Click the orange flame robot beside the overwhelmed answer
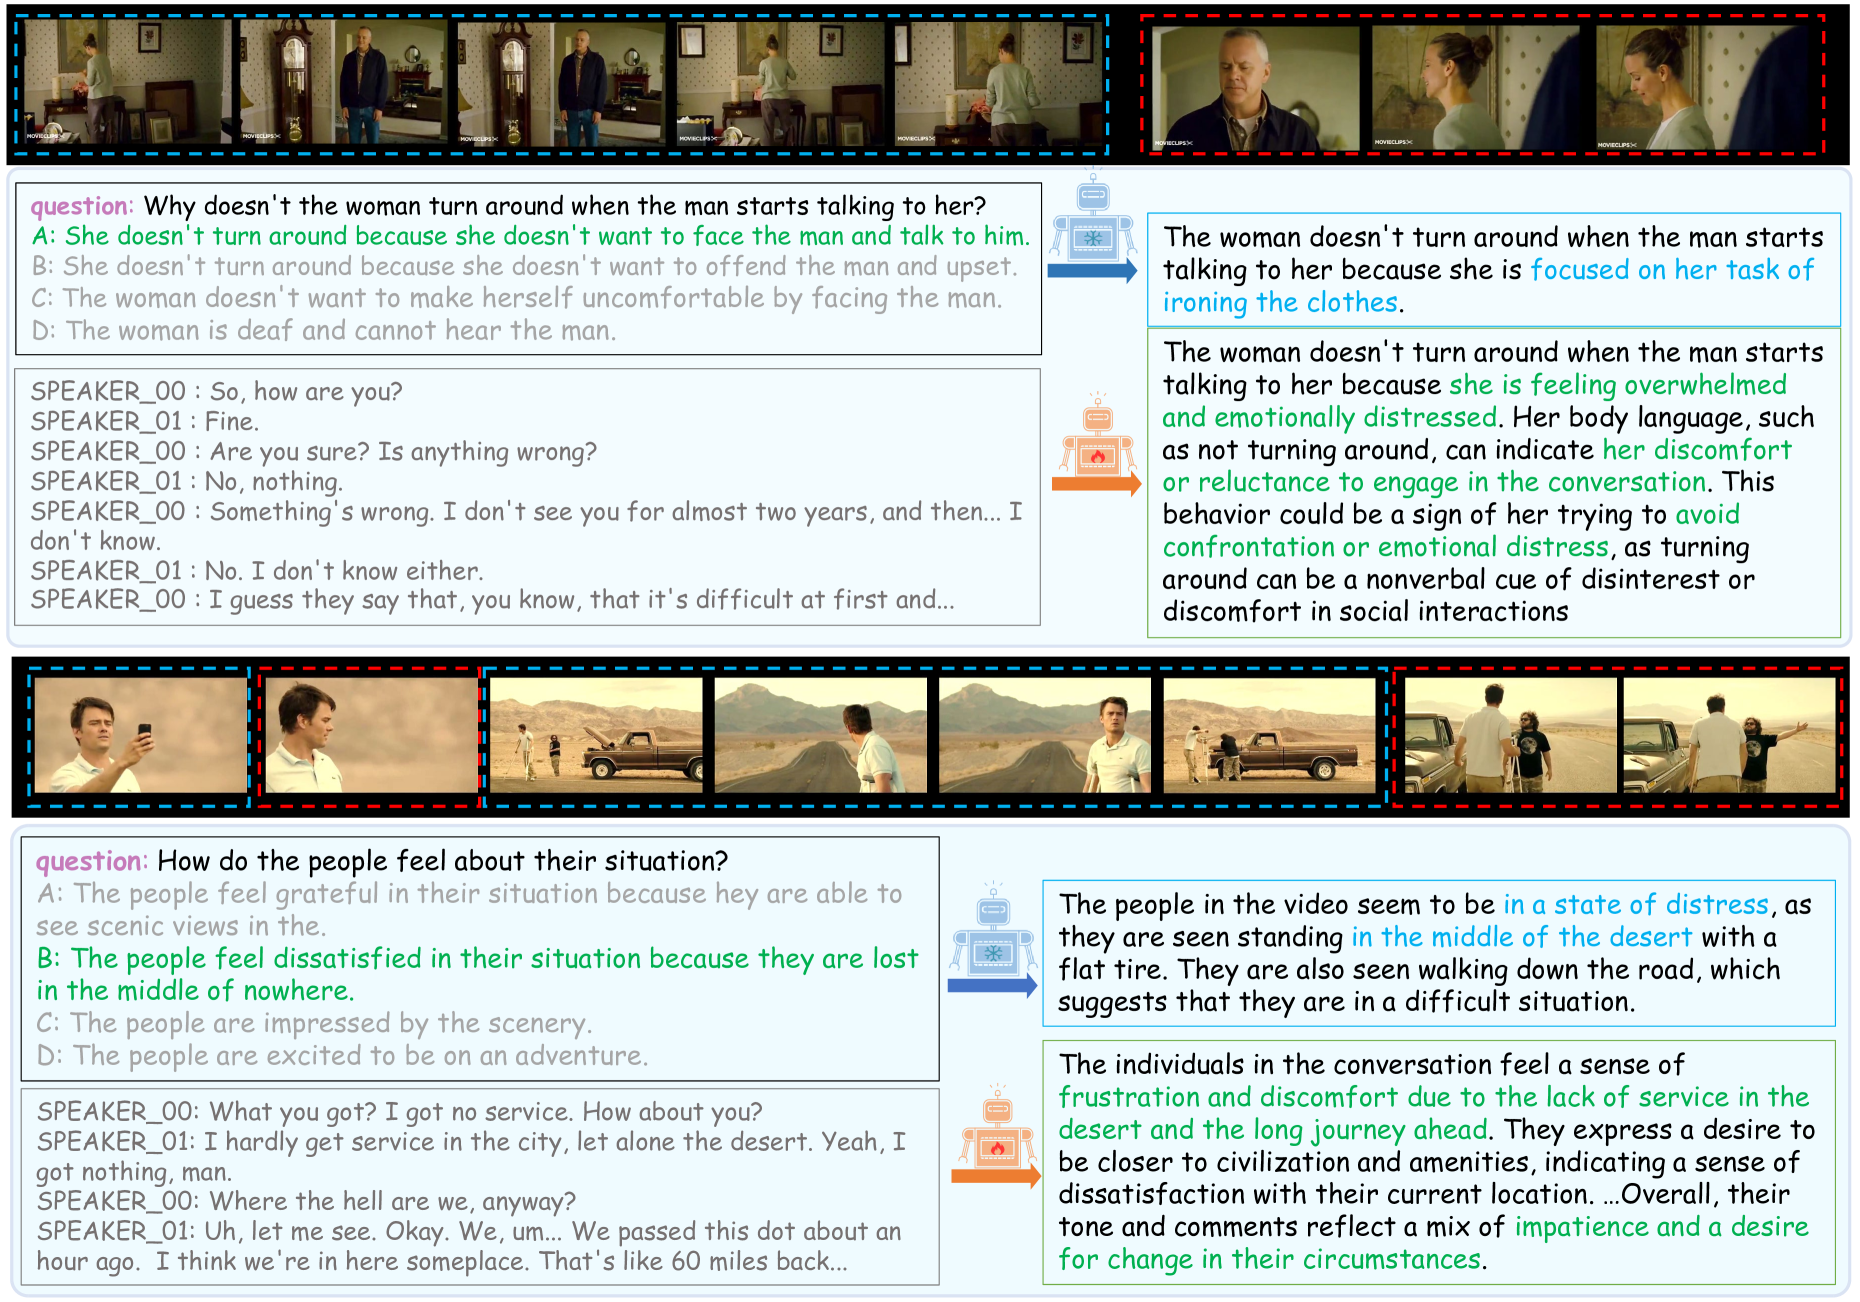Image resolution: width=1860 pixels, height=1302 pixels. 1097,435
